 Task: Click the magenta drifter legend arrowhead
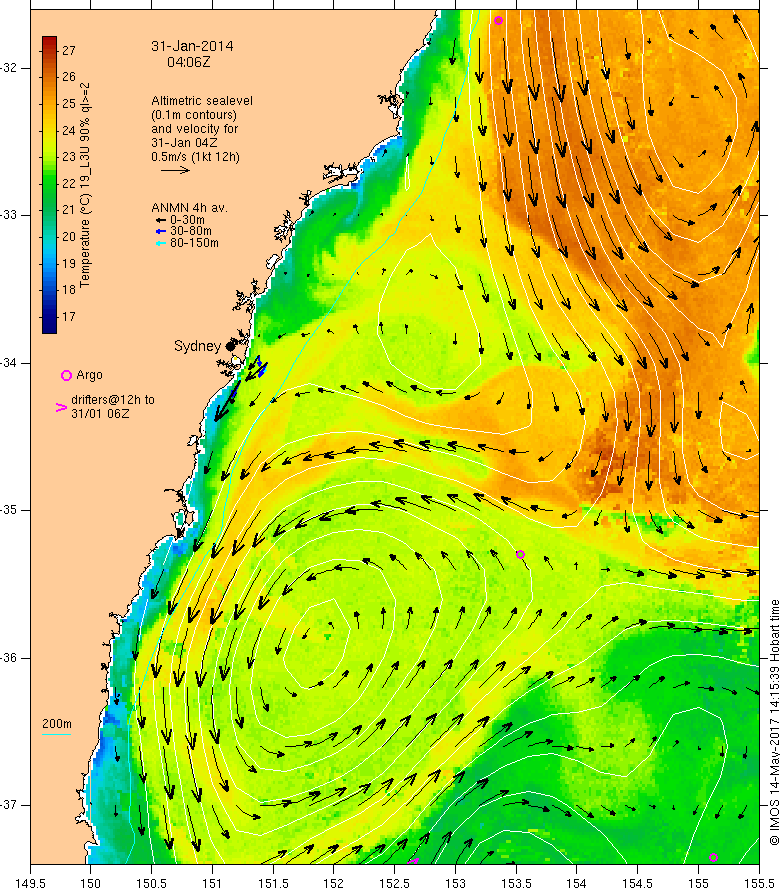click(61, 407)
